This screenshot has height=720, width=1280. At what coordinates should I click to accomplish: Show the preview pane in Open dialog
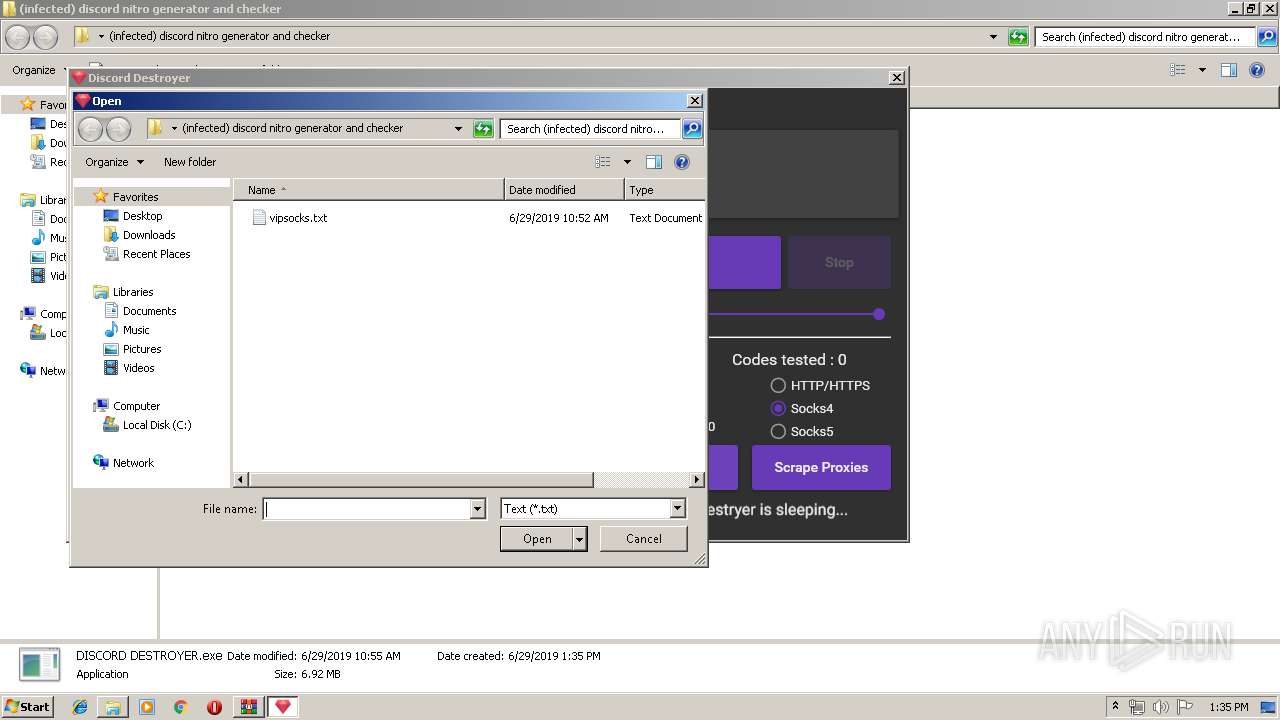click(x=654, y=162)
